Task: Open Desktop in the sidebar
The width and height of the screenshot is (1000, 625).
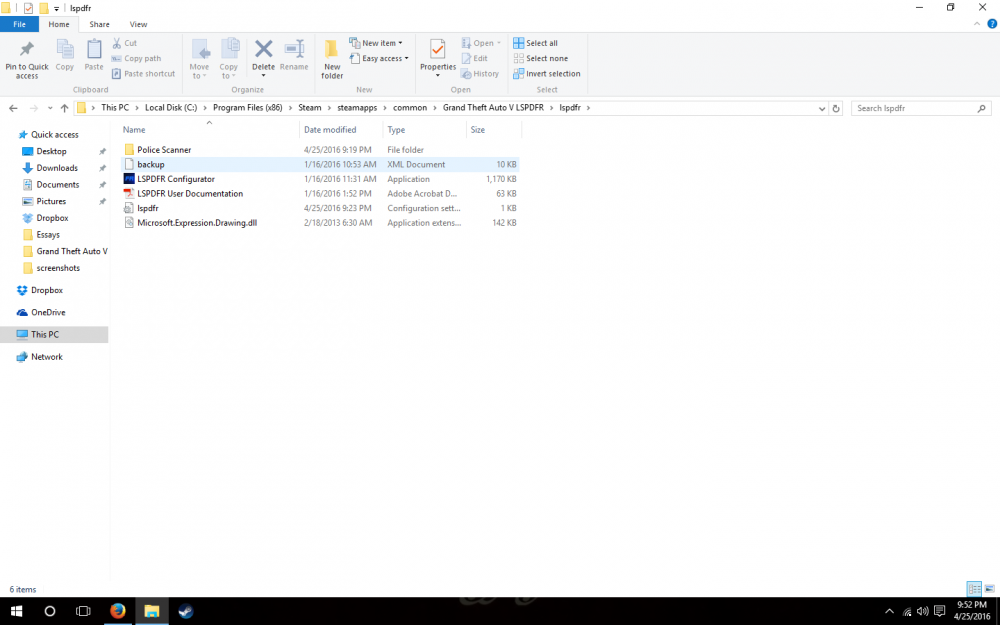Action: point(51,151)
